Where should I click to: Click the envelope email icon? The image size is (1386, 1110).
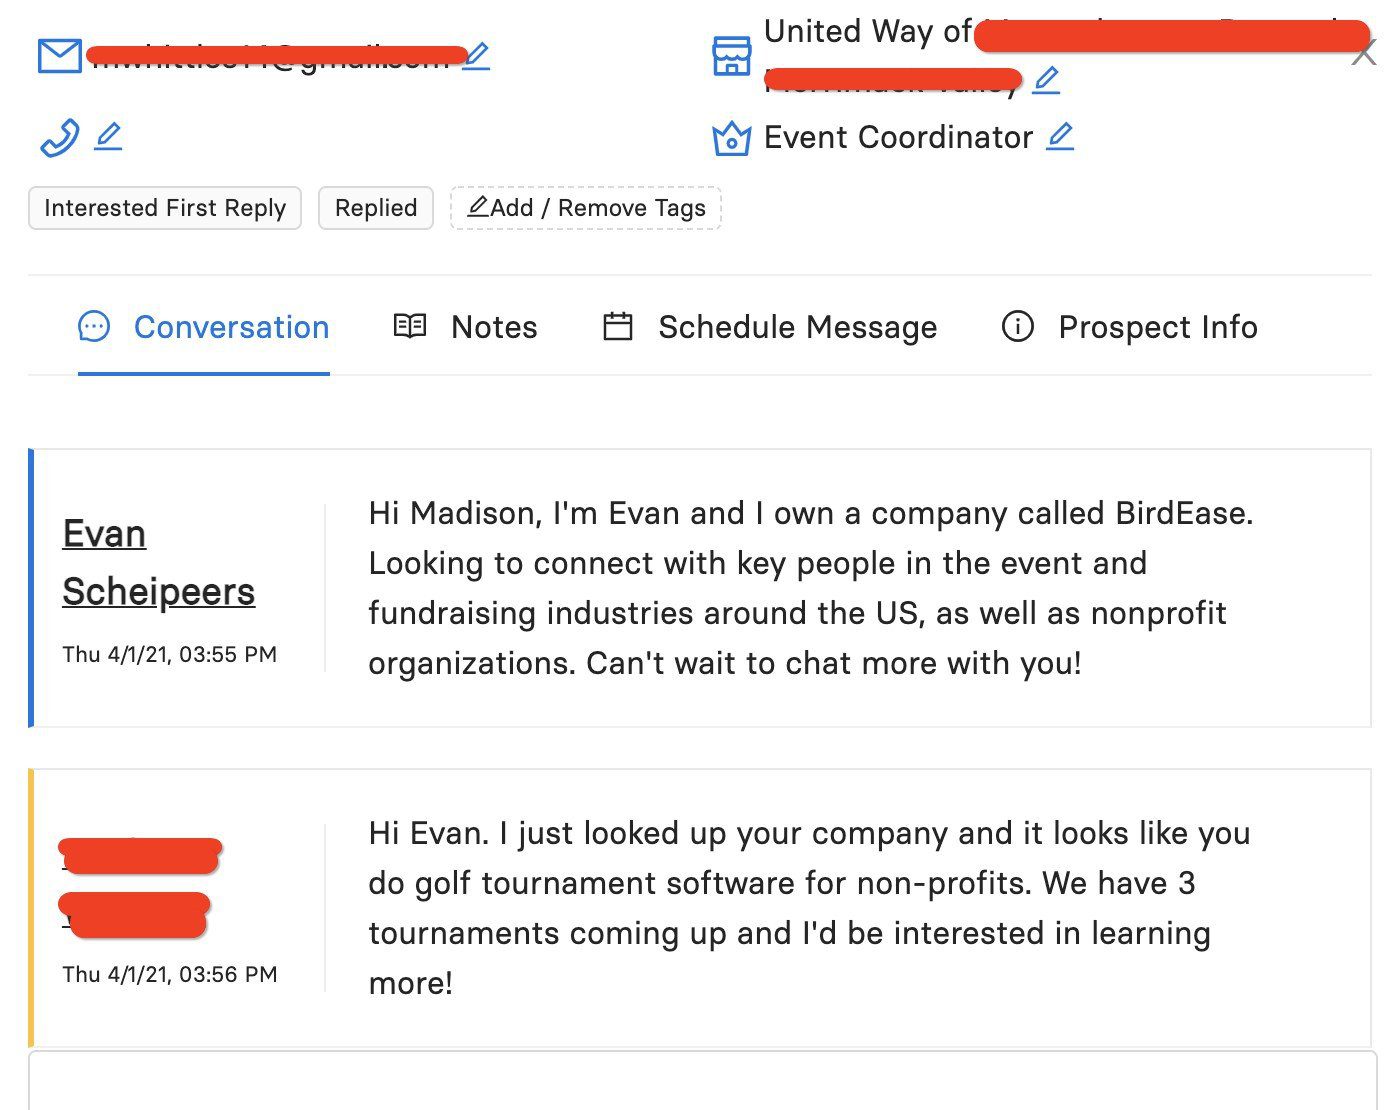(59, 56)
